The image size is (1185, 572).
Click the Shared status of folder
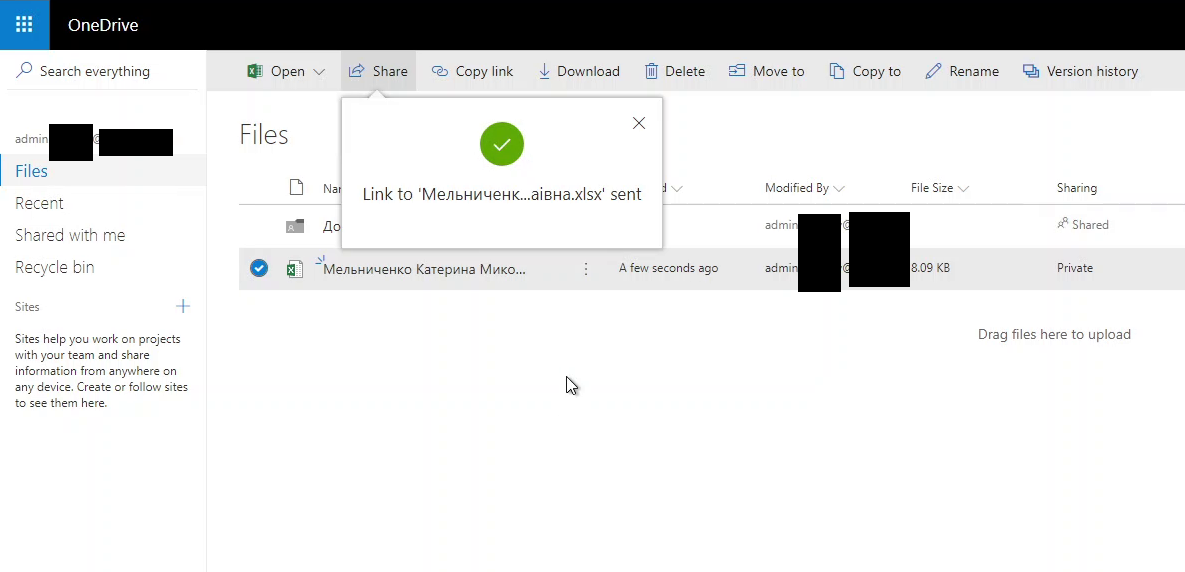click(x=1082, y=224)
